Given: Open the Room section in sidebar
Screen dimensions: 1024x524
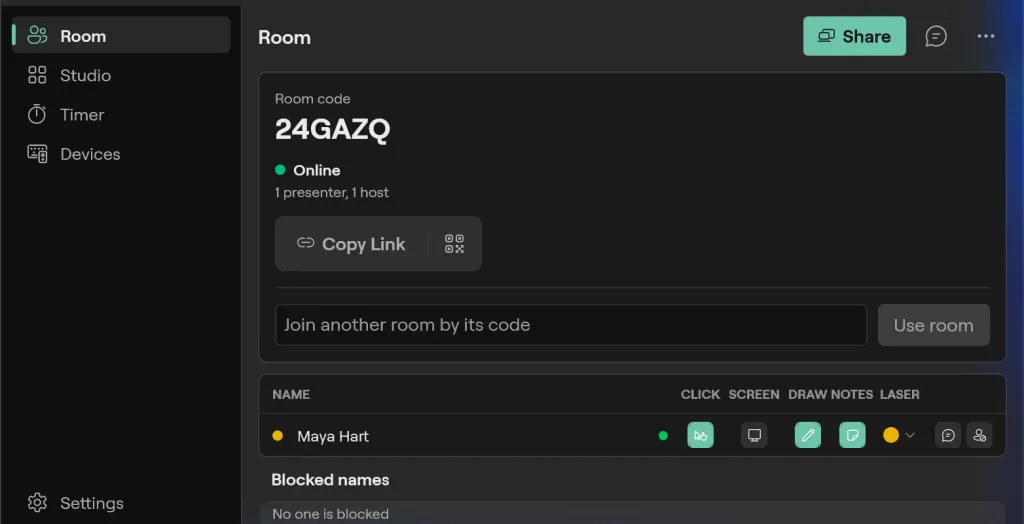Looking at the screenshot, I should click(x=121, y=35).
